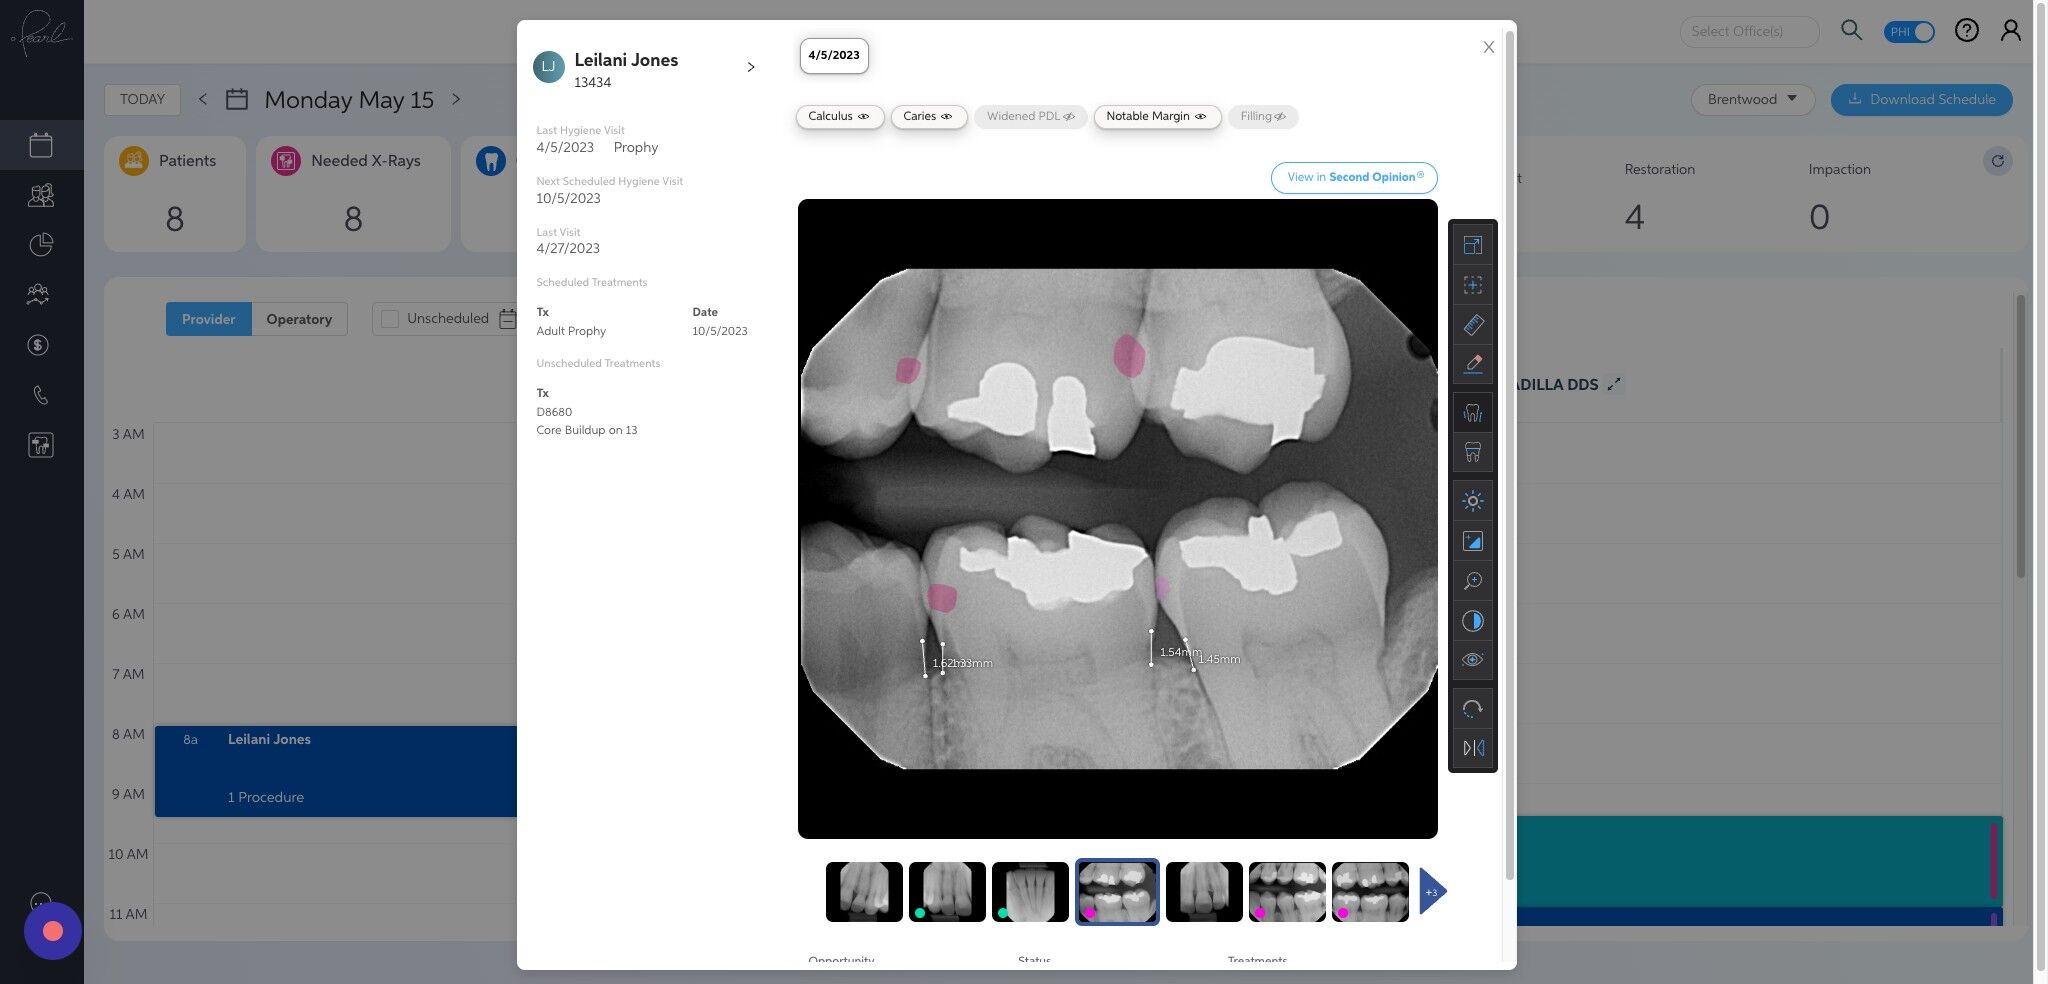Enable Filling detection overlay
This screenshot has height=984, width=2048.
1263,117
